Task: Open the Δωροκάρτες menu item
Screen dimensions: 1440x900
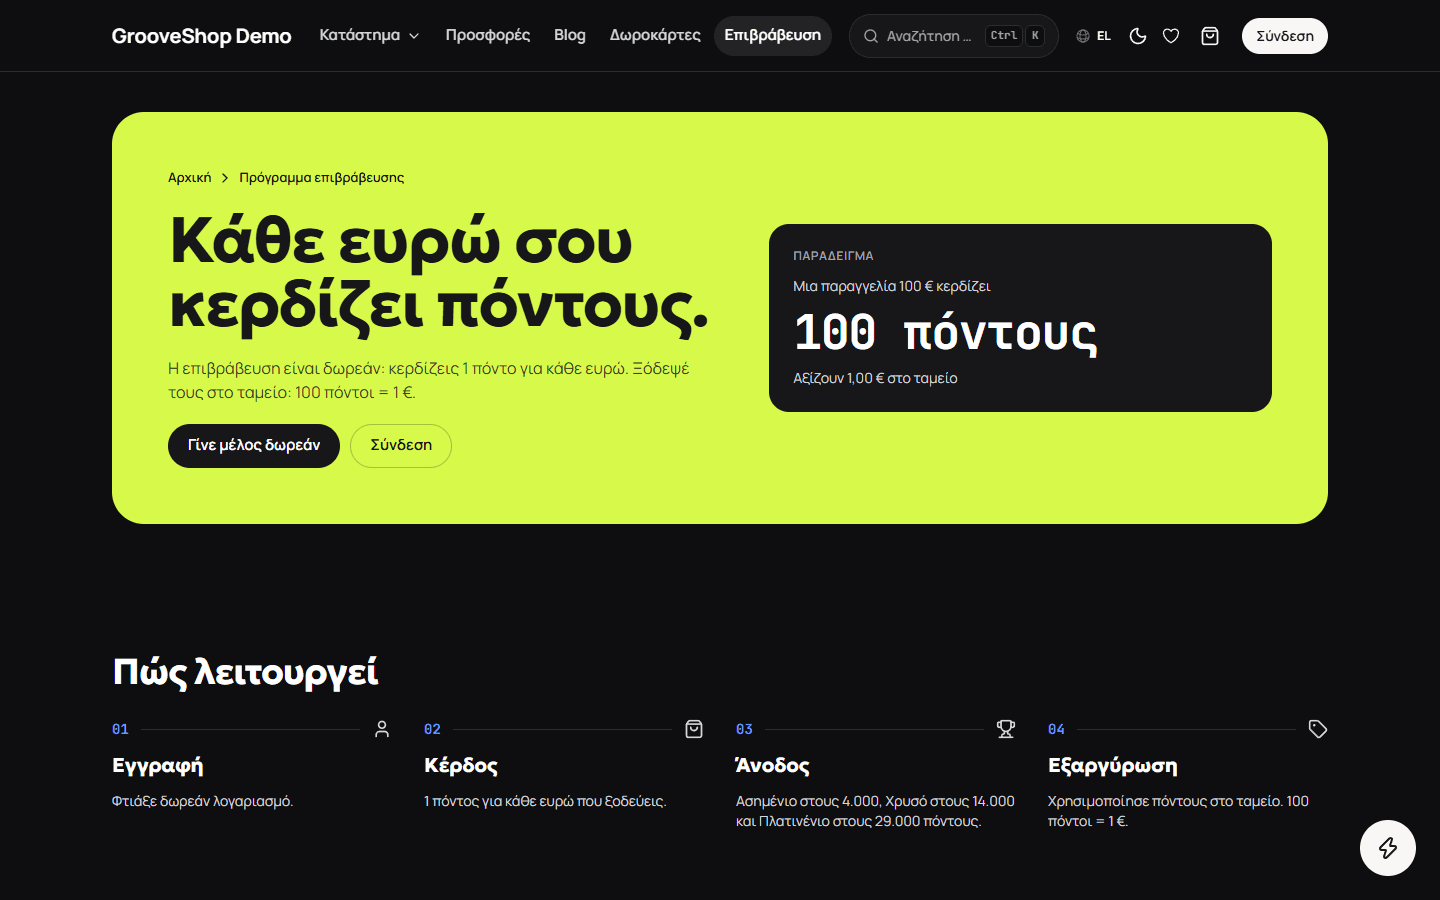Action: pos(655,35)
